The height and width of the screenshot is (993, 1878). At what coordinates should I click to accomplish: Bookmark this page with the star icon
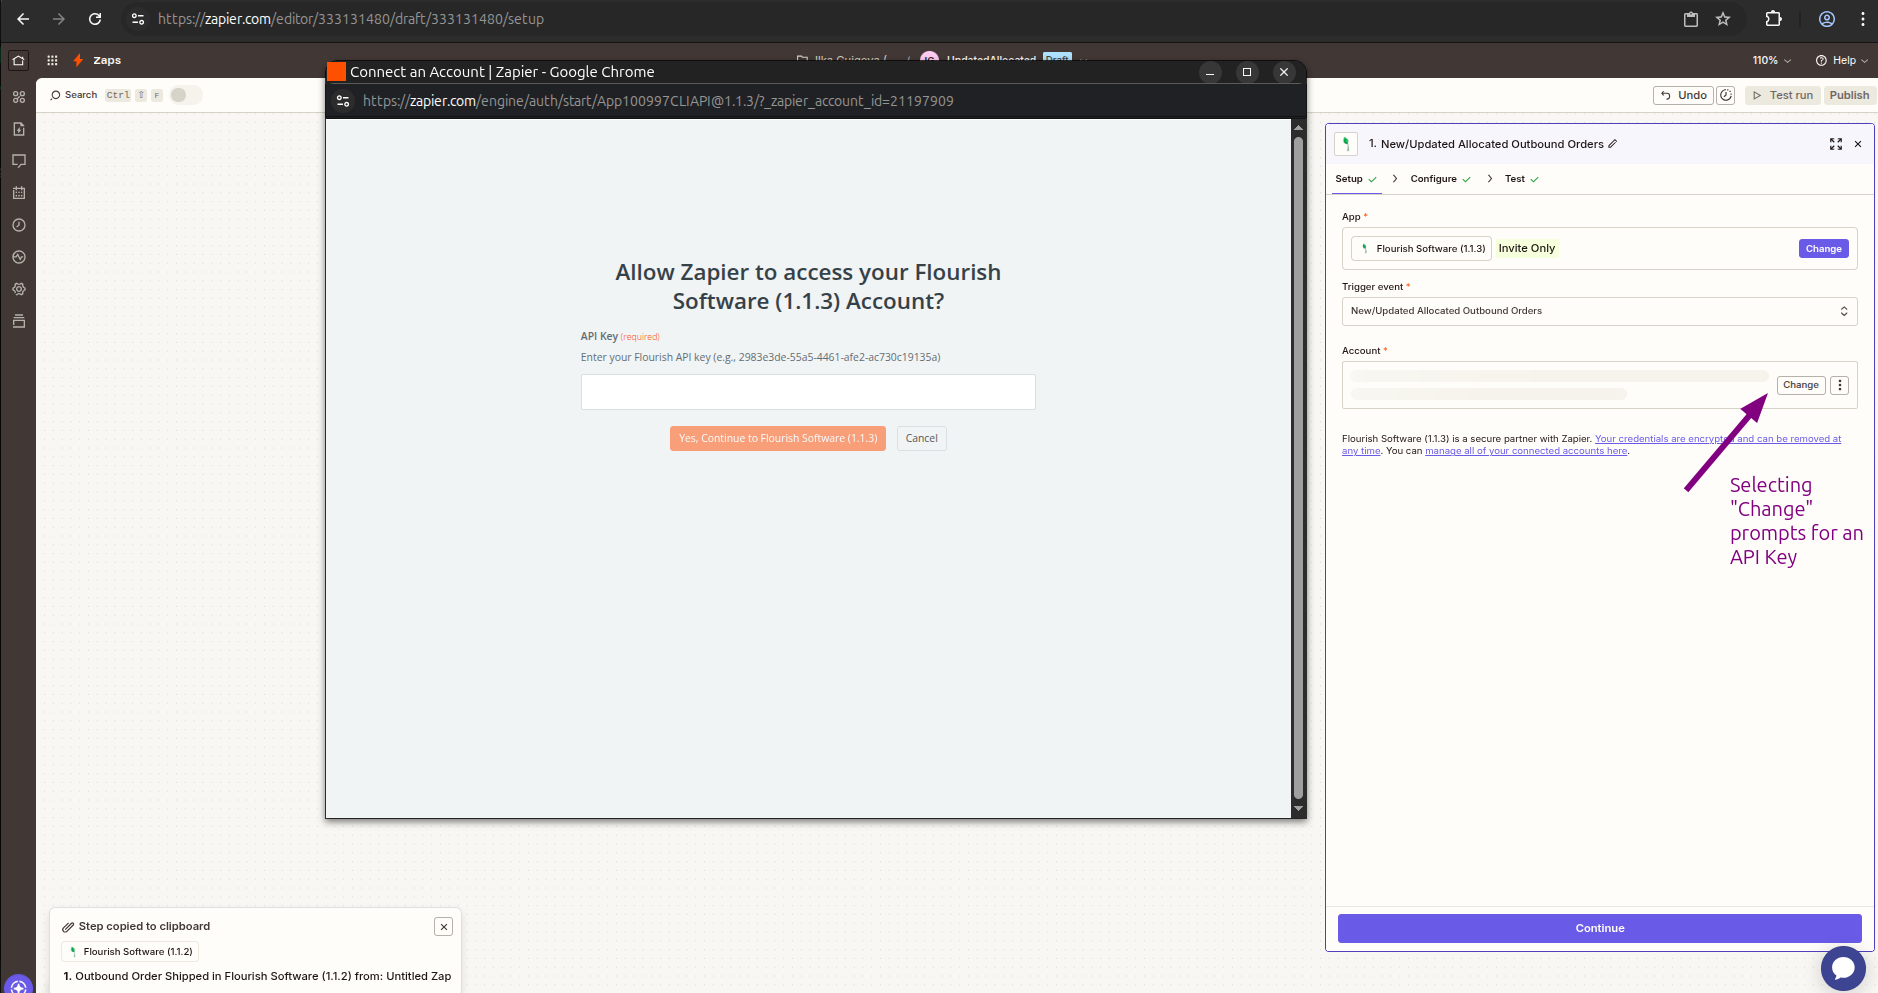1723,19
